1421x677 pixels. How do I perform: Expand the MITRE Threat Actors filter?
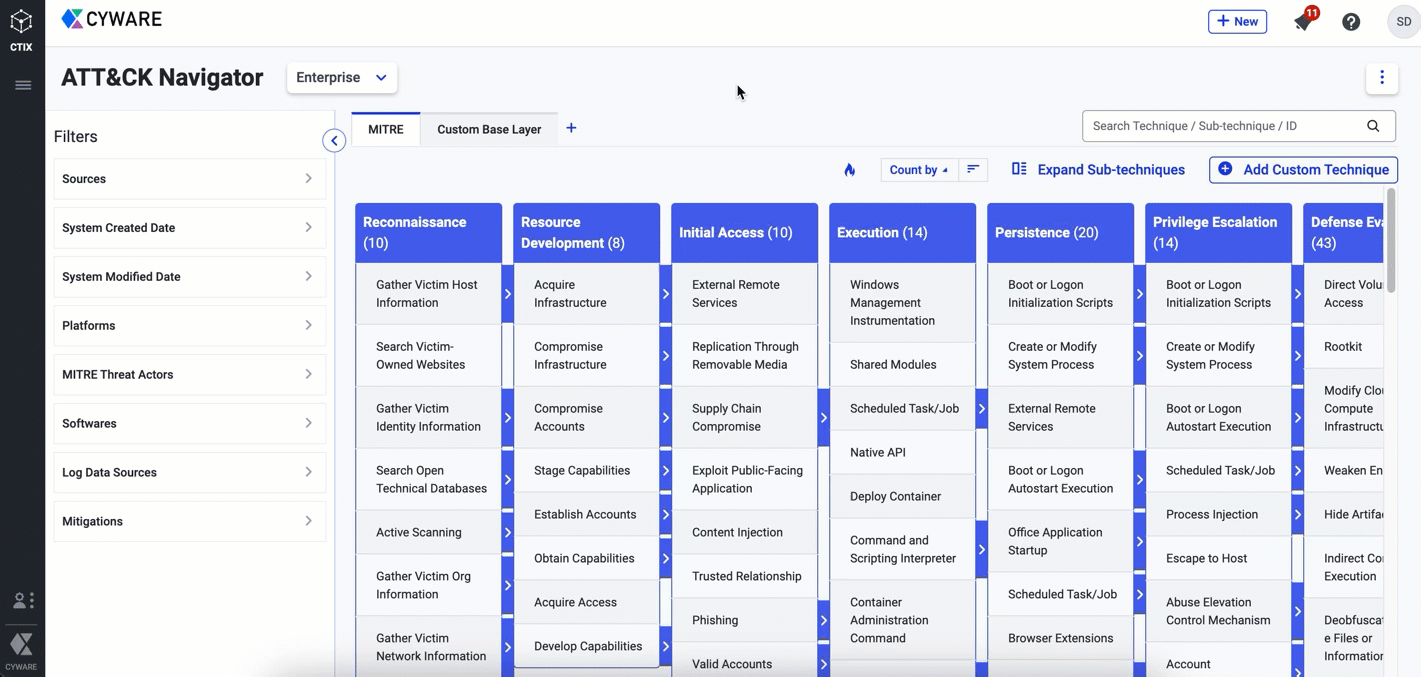[x=189, y=375]
